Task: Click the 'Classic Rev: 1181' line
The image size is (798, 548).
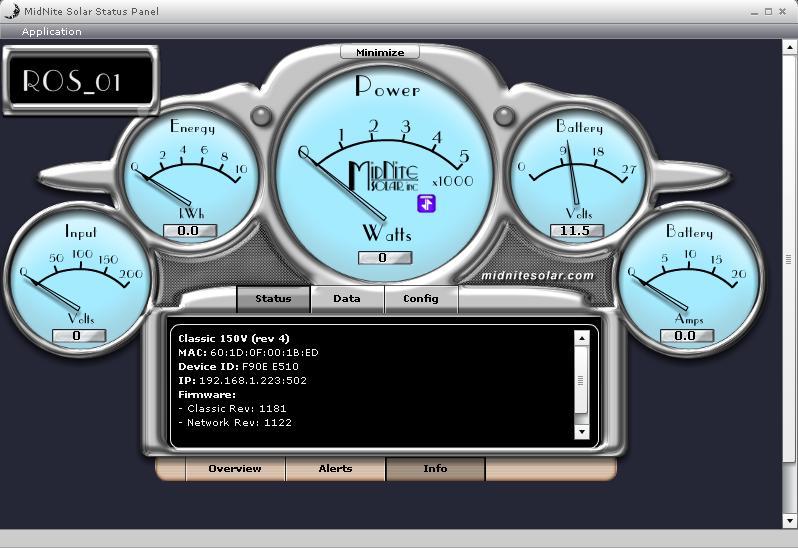Action: (x=233, y=409)
